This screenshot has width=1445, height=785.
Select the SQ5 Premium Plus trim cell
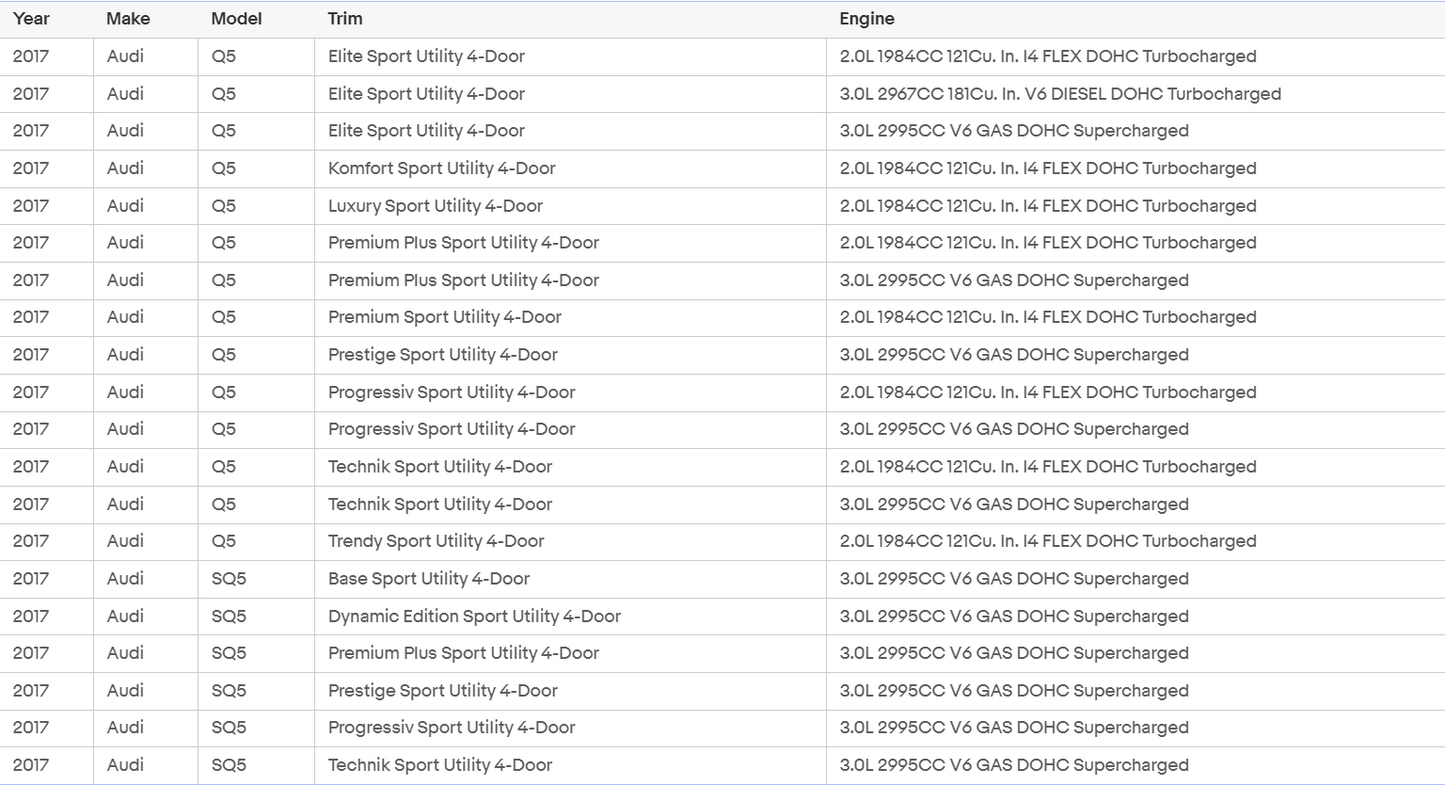[571, 654]
